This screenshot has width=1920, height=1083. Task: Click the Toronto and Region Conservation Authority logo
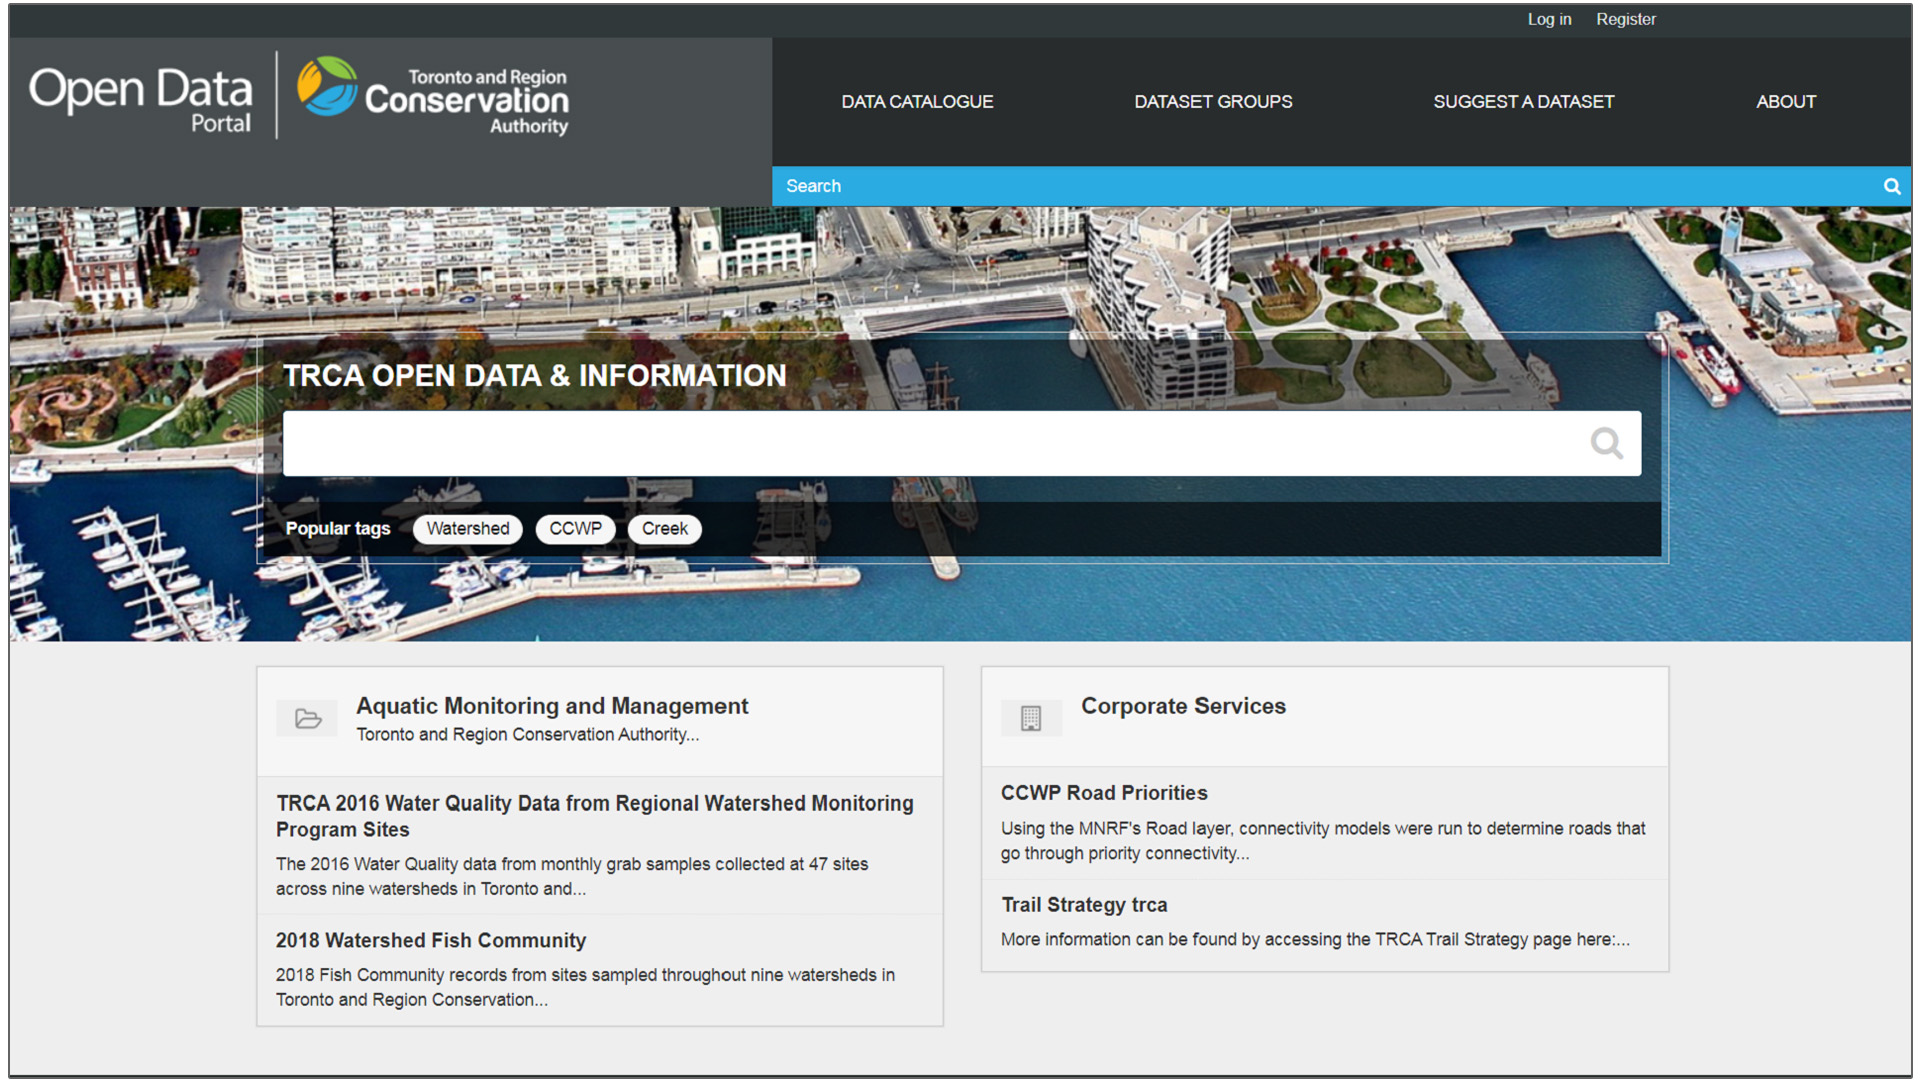pyautogui.click(x=433, y=96)
